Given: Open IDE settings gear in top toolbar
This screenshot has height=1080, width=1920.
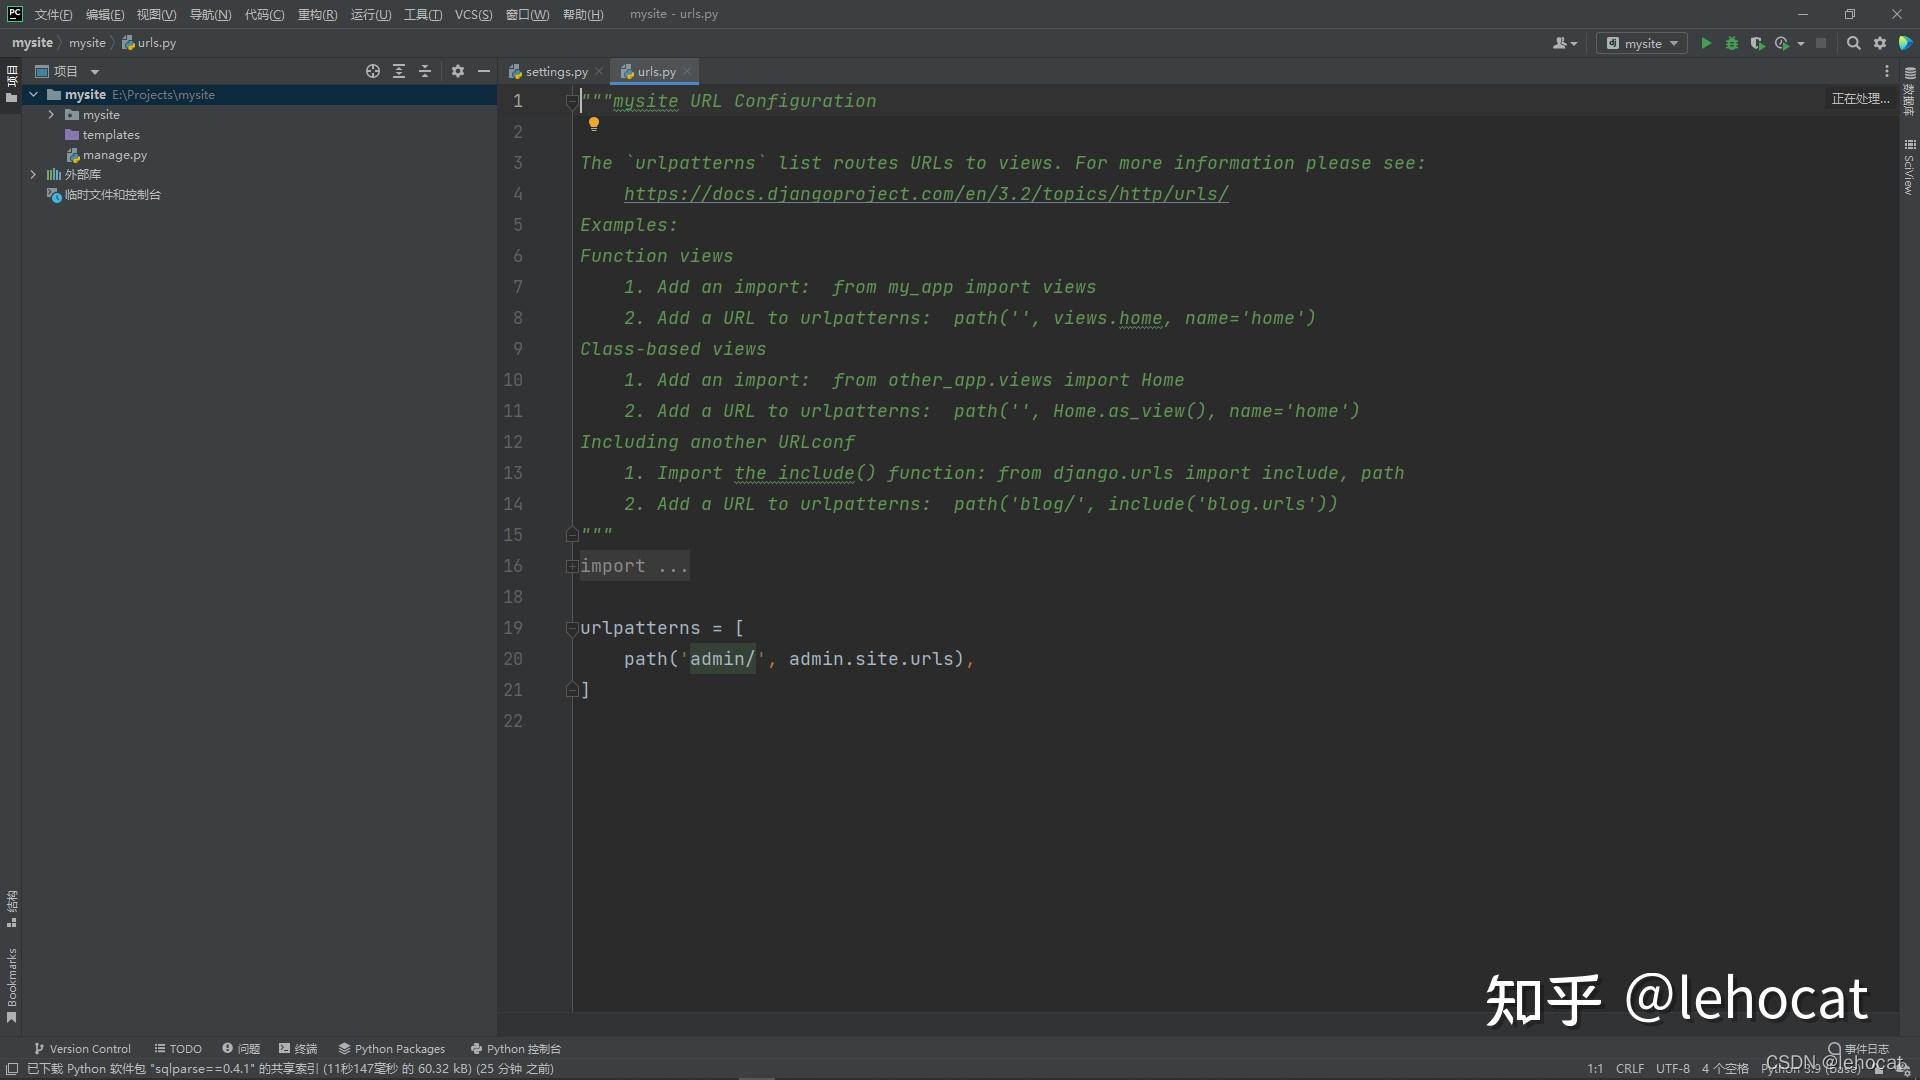Looking at the screenshot, I should [1880, 43].
